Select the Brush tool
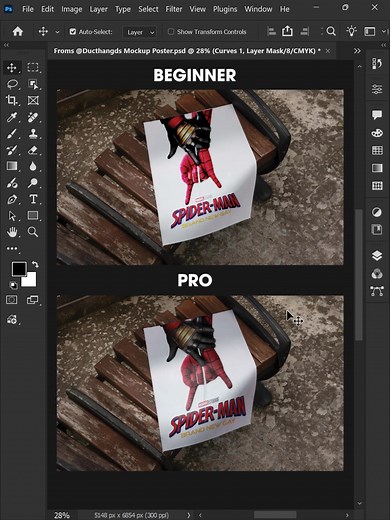390x520 pixels. pos(12,134)
